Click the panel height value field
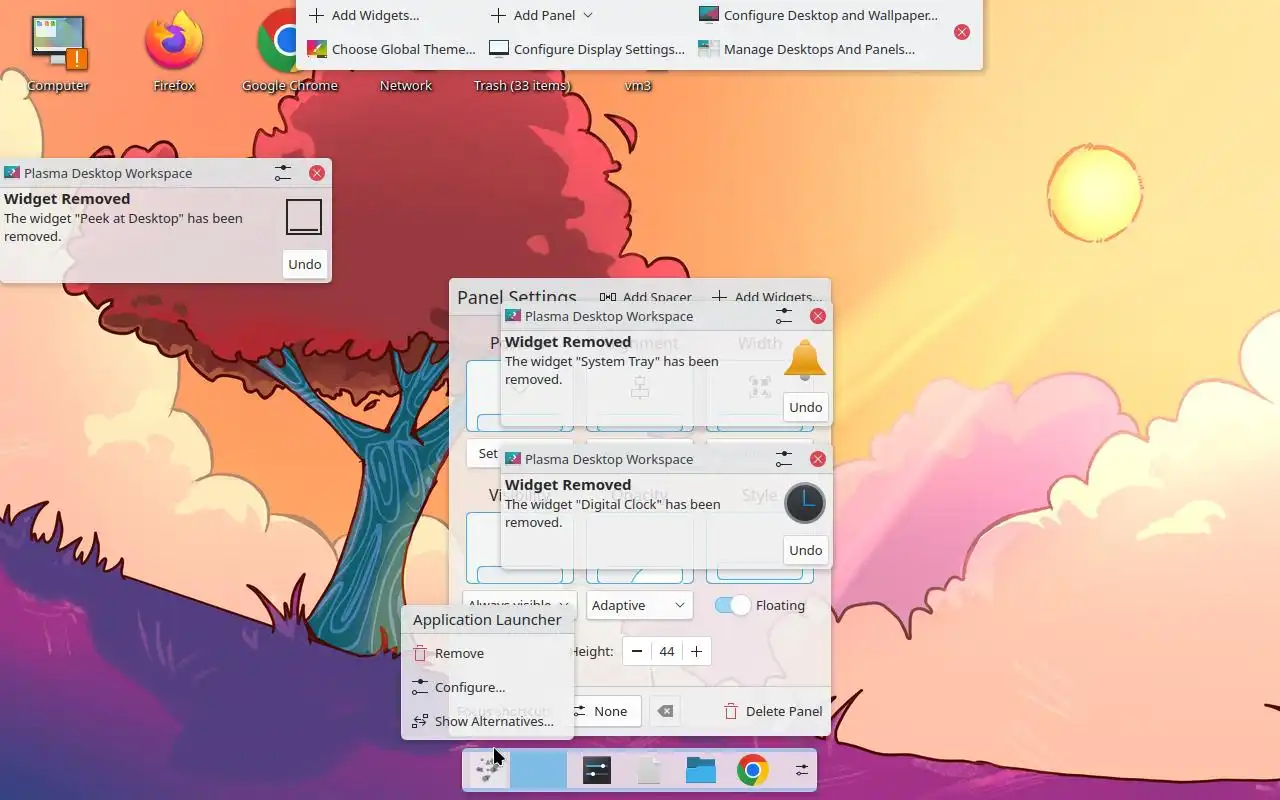This screenshot has width=1280, height=800. tap(667, 651)
